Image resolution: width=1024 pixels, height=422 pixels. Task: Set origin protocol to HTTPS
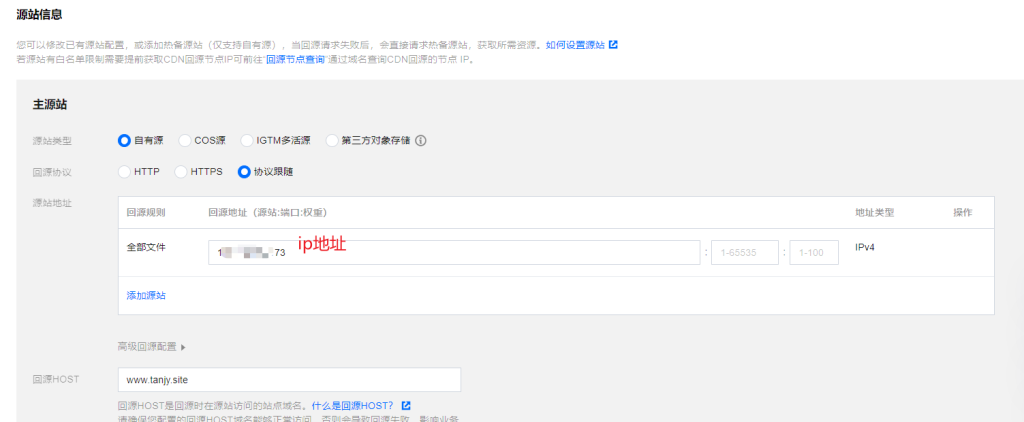point(181,172)
